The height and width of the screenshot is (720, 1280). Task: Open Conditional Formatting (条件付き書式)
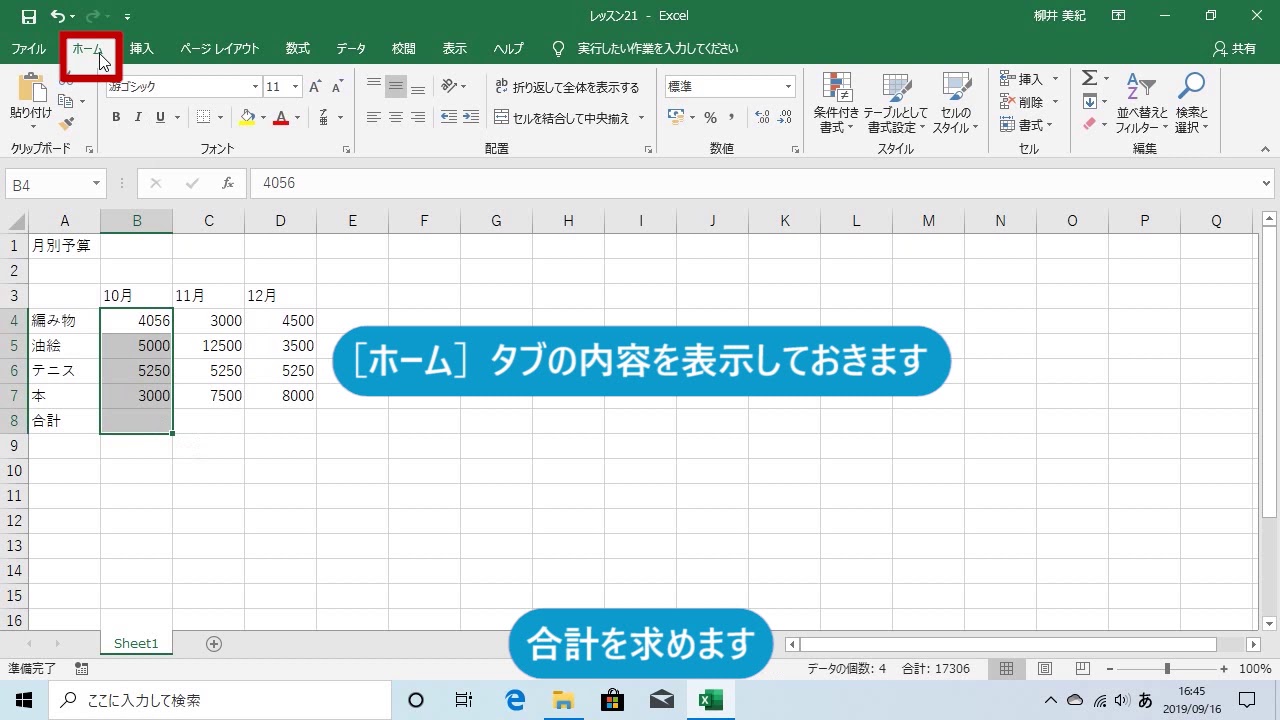836,100
